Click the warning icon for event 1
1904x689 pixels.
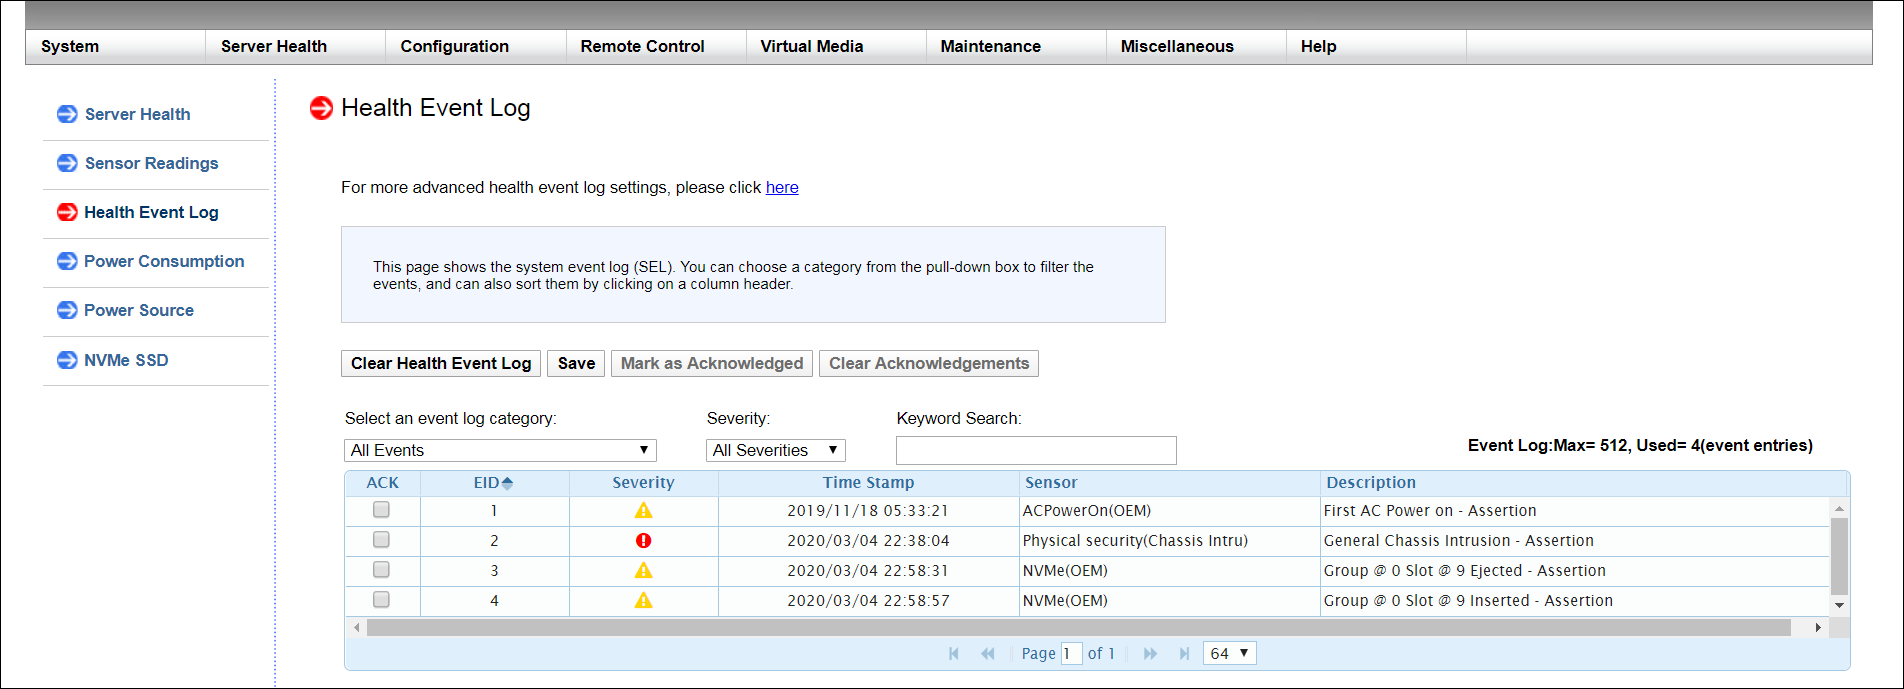(x=643, y=511)
